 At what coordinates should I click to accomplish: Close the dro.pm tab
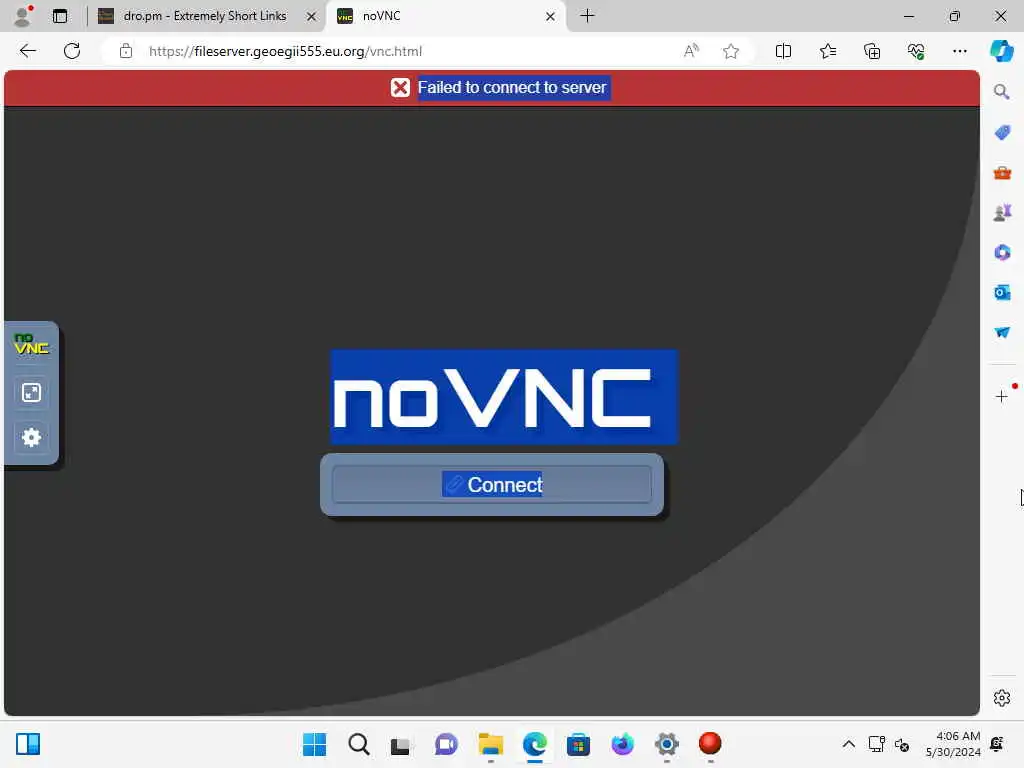point(312,16)
